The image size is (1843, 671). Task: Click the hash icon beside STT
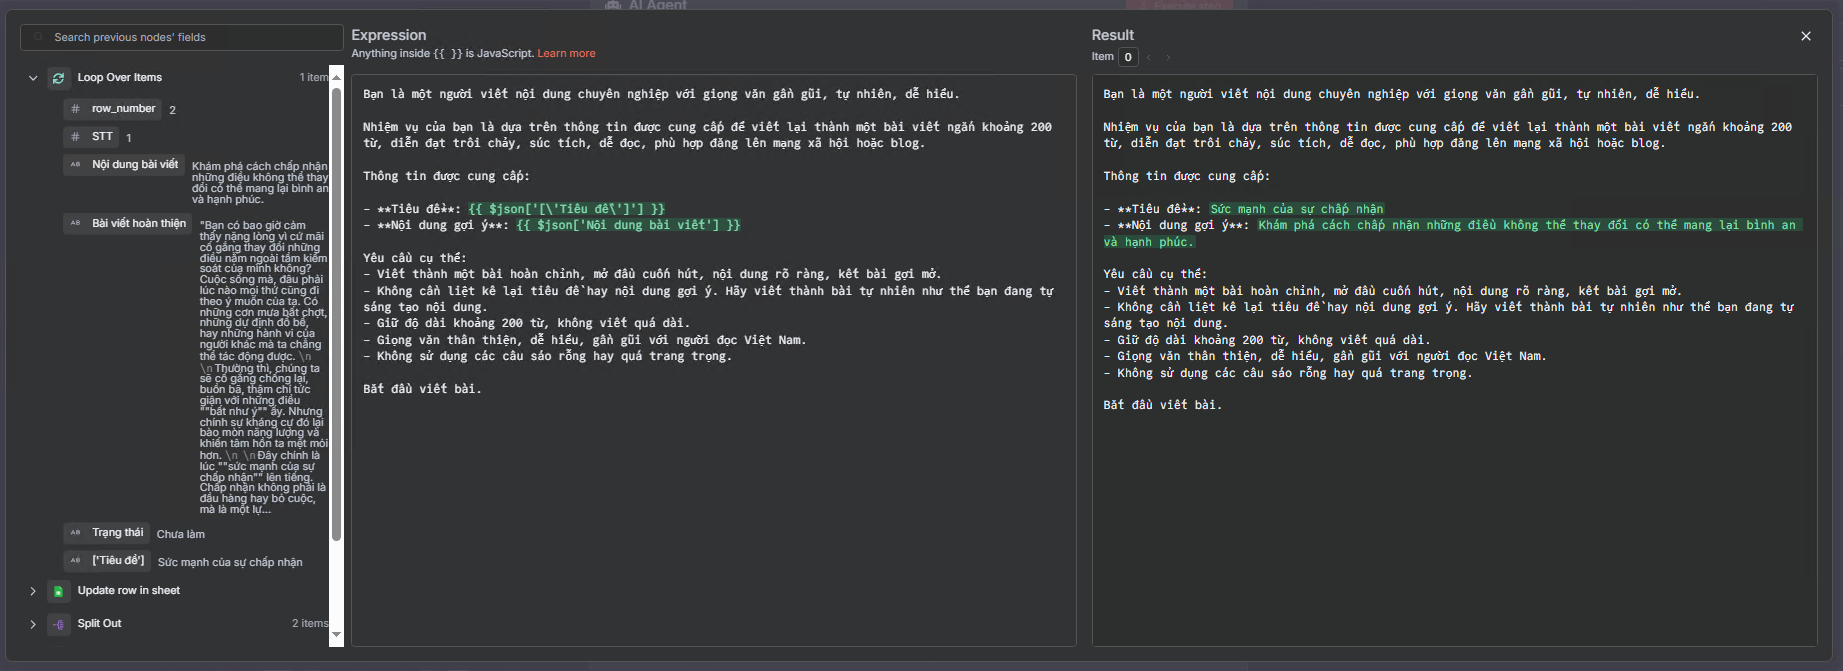coord(75,137)
